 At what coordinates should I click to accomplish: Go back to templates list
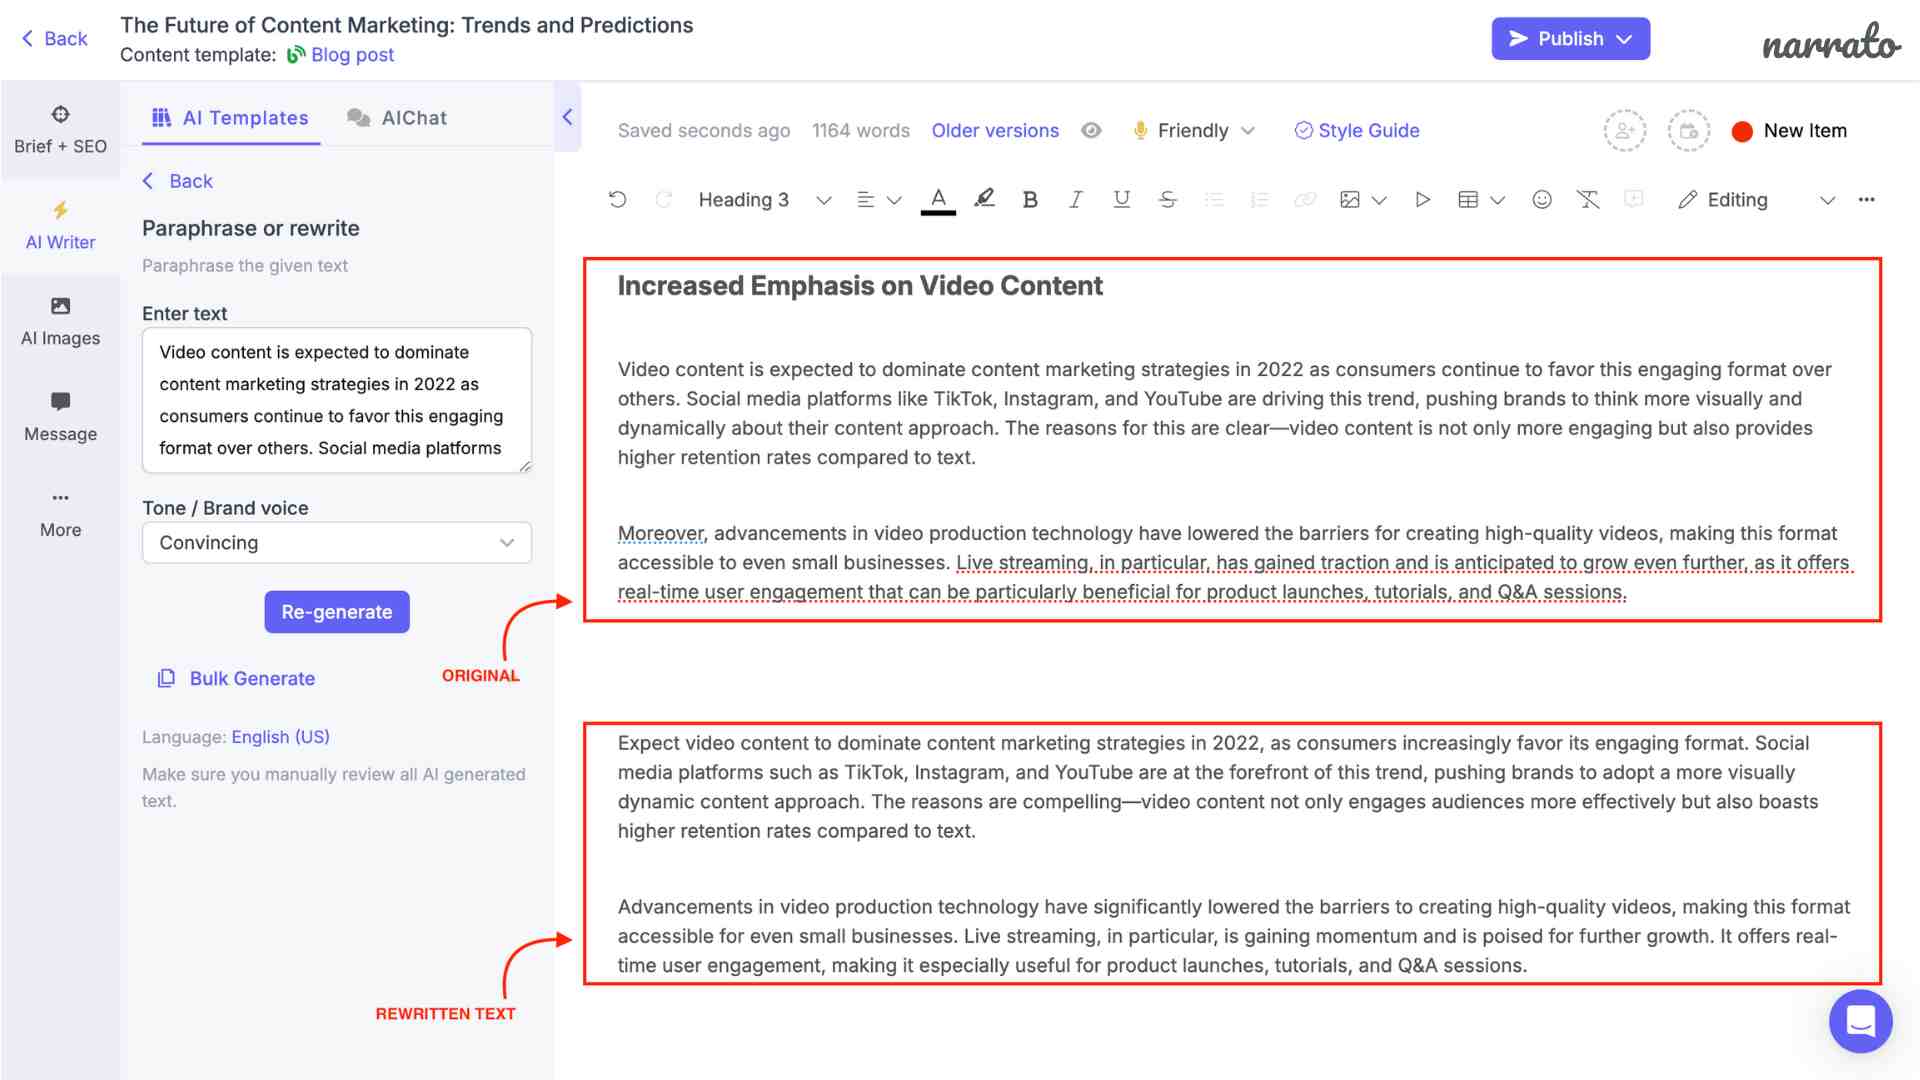click(178, 181)
